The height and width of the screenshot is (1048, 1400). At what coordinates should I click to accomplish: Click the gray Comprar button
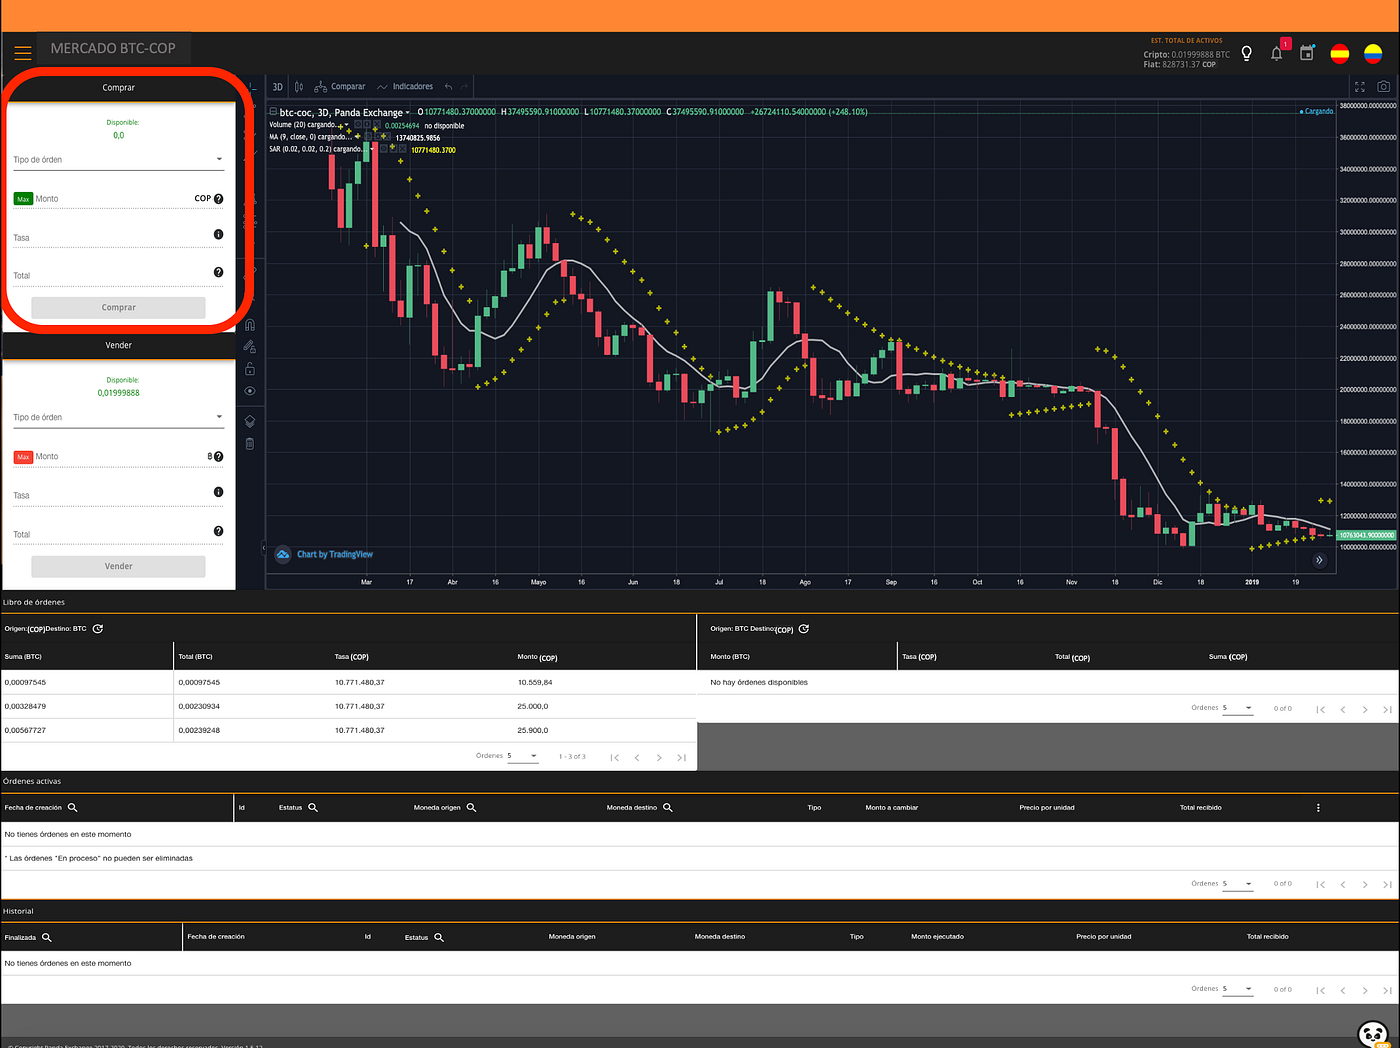(118, 308)
